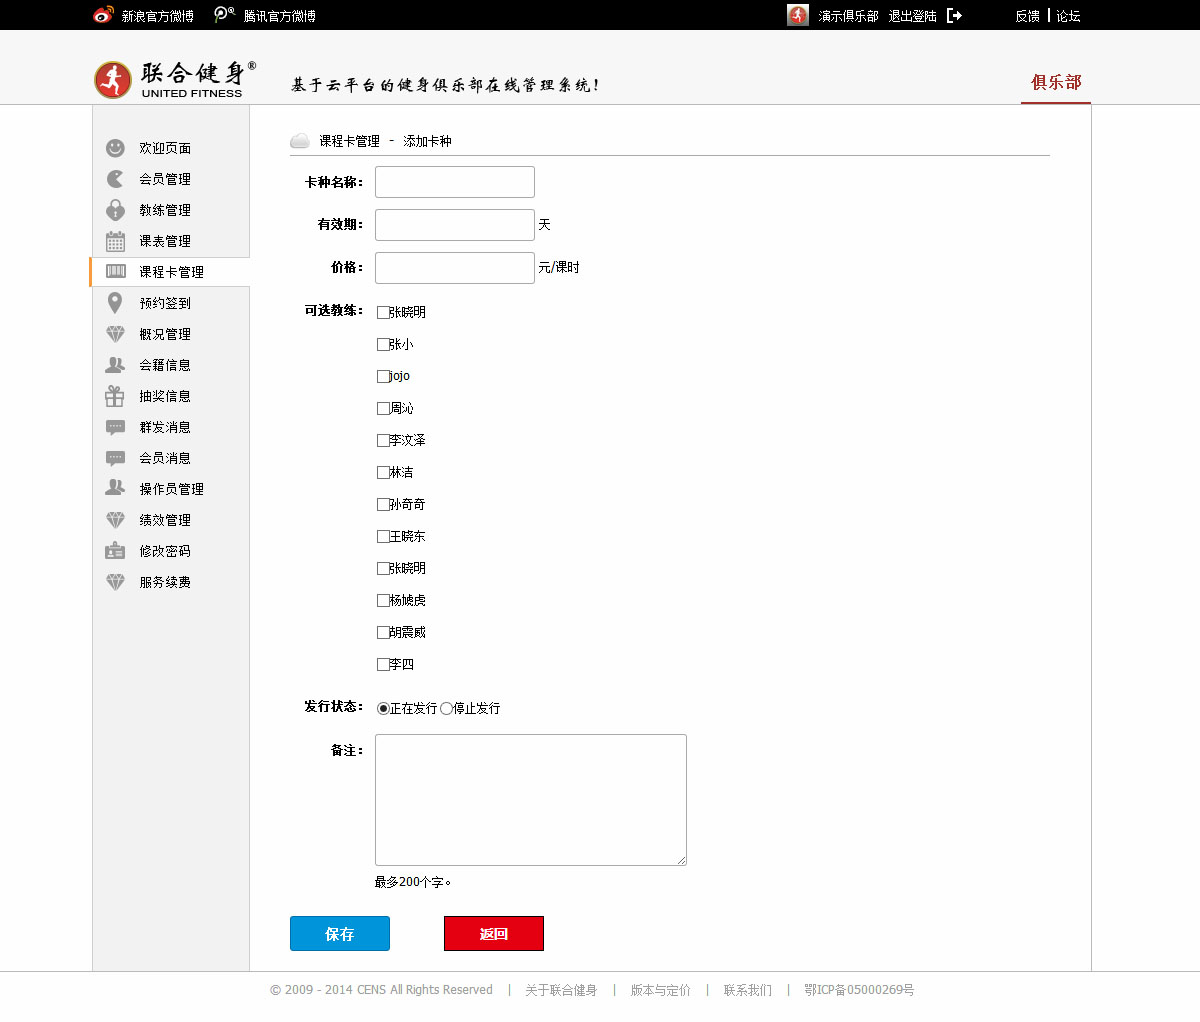Screen dimensions: 1200x1022
Task: Tick the 李四 coach checkbox
Action: pyautogui.click(x=383, y=664)
